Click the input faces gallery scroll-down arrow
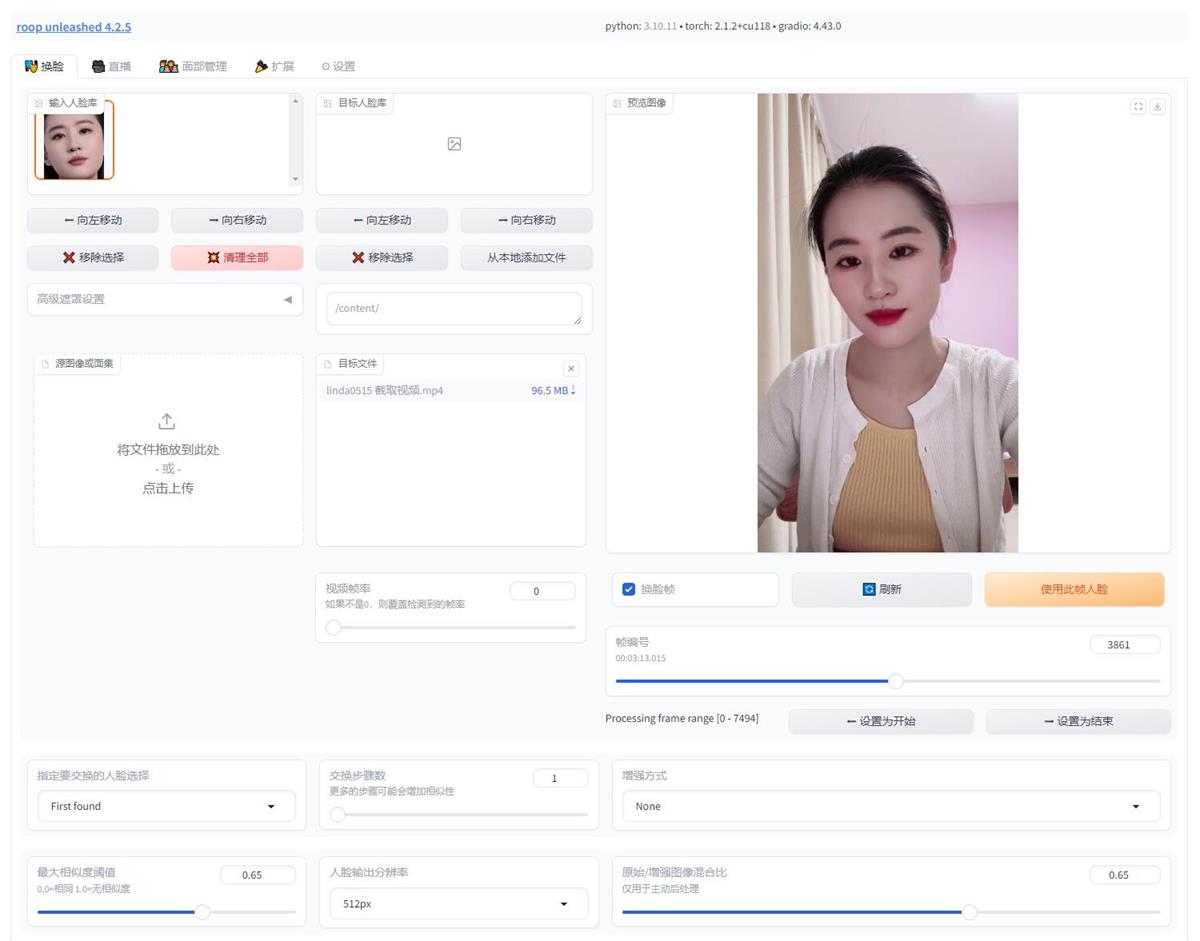Image resolution: width=1200 pixels, height=941 pixels. [x=295, y=179]
